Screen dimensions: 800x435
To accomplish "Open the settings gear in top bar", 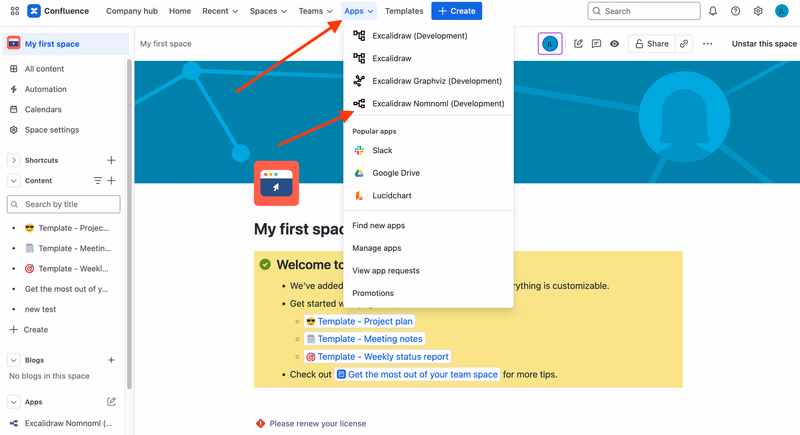I will [758, 11].
